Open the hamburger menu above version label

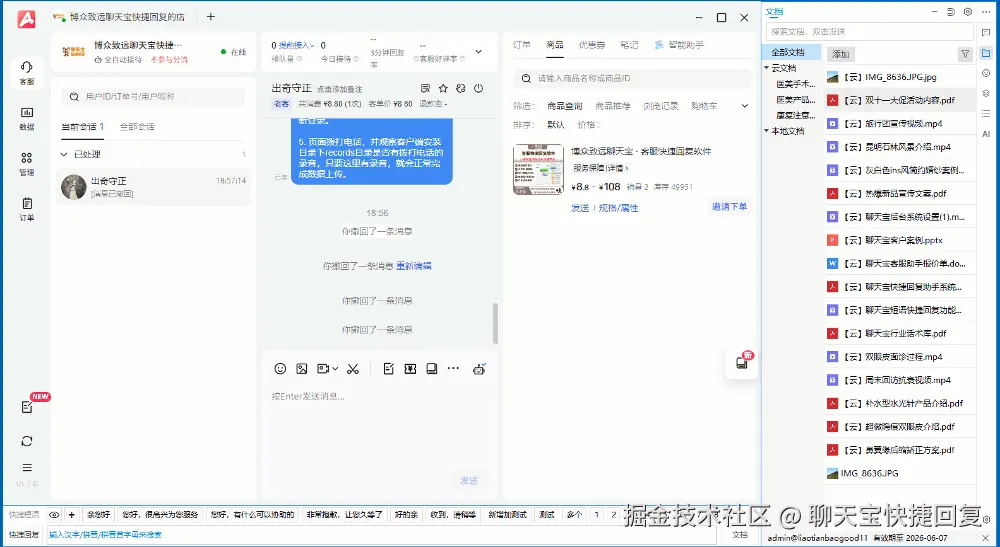pos(27,467)
